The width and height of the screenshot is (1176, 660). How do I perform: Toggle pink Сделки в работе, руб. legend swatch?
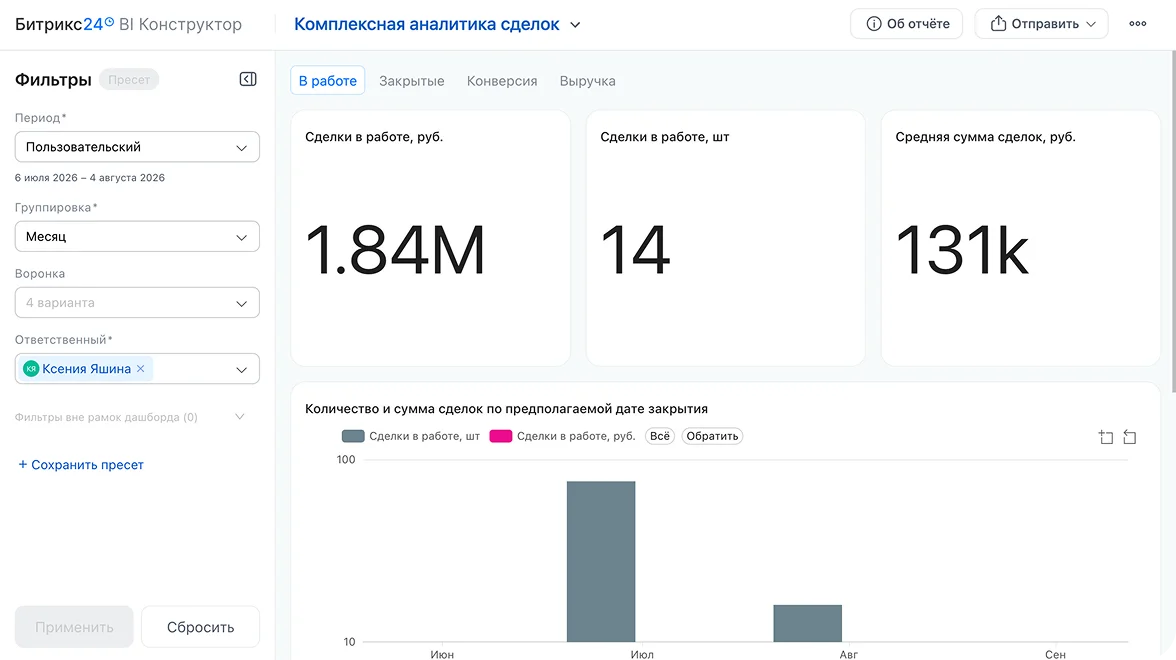pyautogui.click(x=501, y=436)
